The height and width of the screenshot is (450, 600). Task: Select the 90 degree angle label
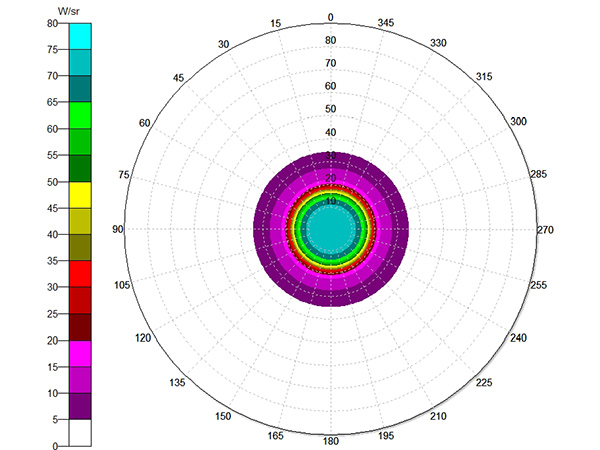(x=117, y=230)
